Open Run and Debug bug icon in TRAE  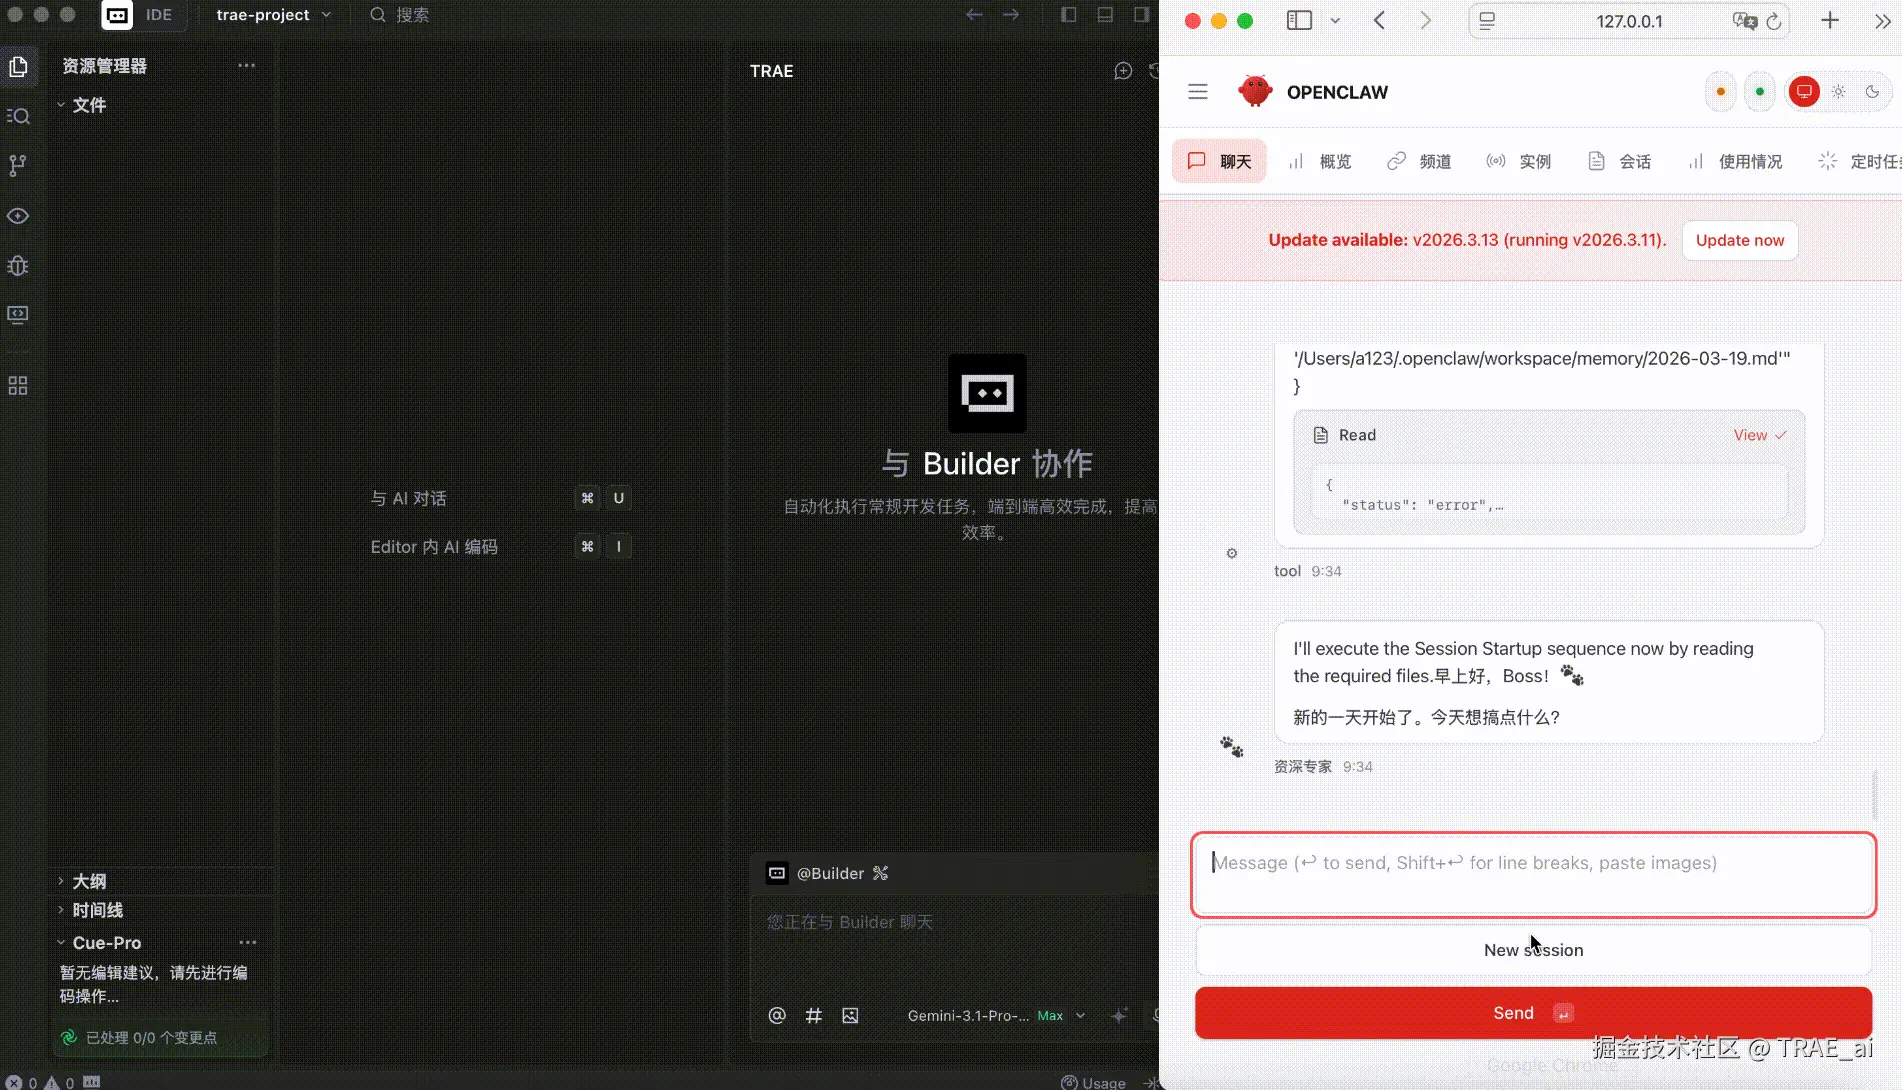[18, 265]
